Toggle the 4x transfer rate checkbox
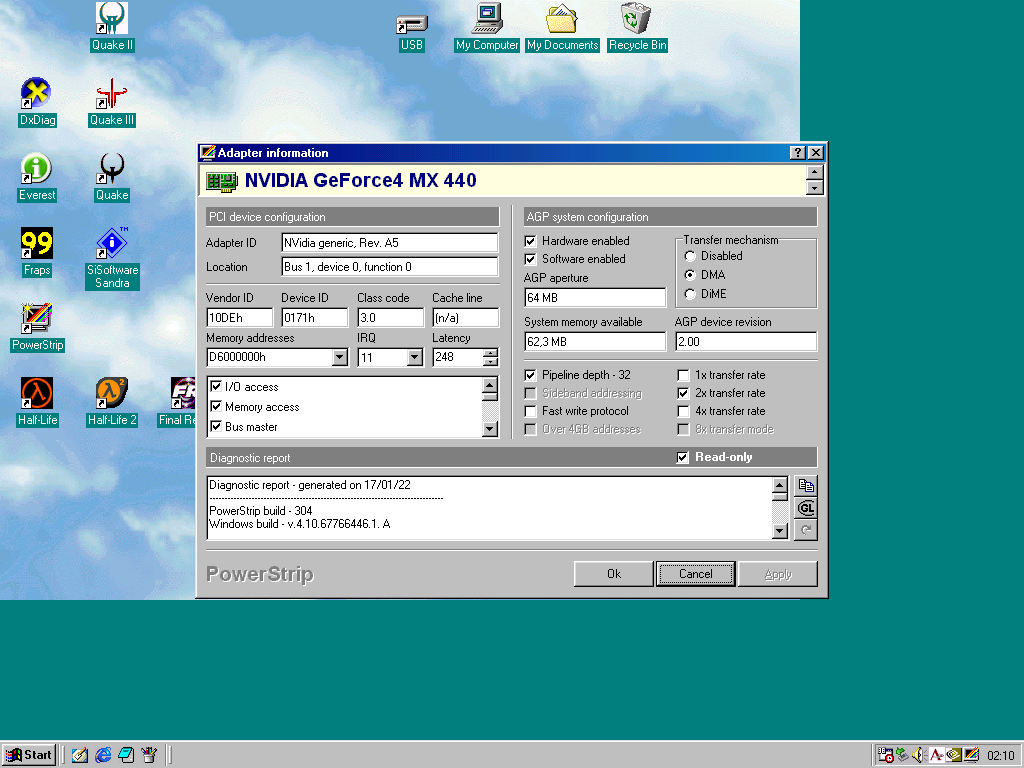This screenshot has width=1024, height=768. (684, 411)
